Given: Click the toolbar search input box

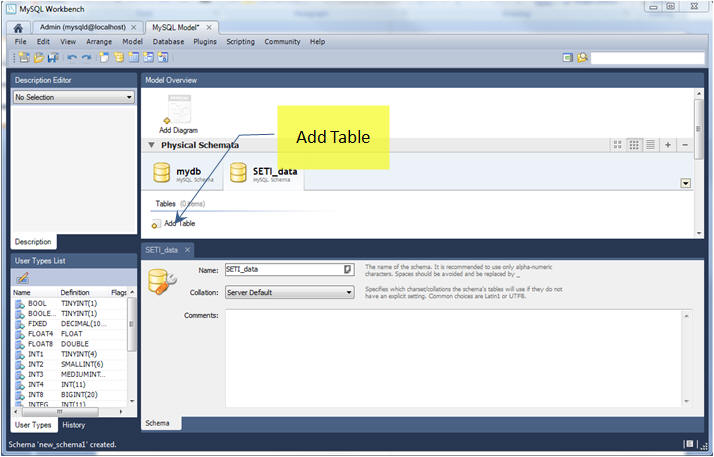Looking at the screenshot, I should click(648, 58).
